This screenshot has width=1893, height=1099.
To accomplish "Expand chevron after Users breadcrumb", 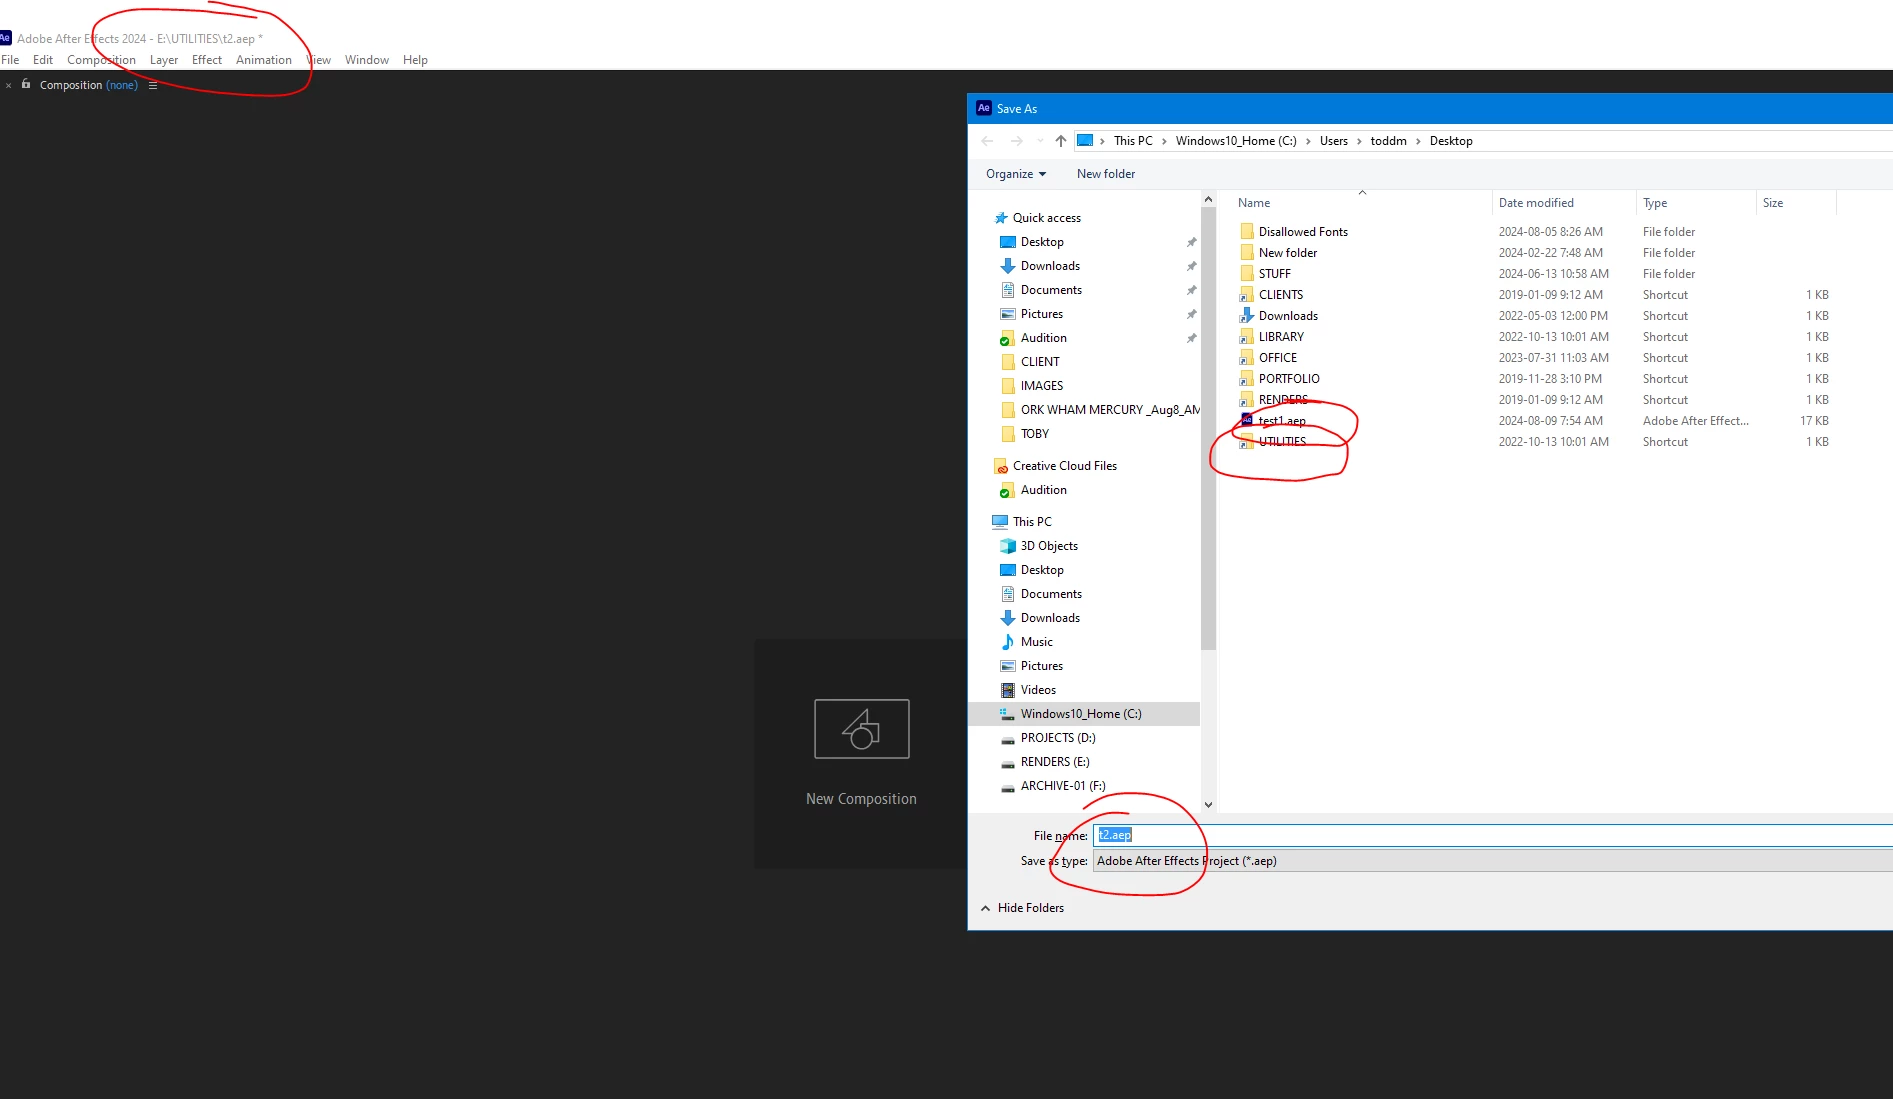I will (1359, 141).
